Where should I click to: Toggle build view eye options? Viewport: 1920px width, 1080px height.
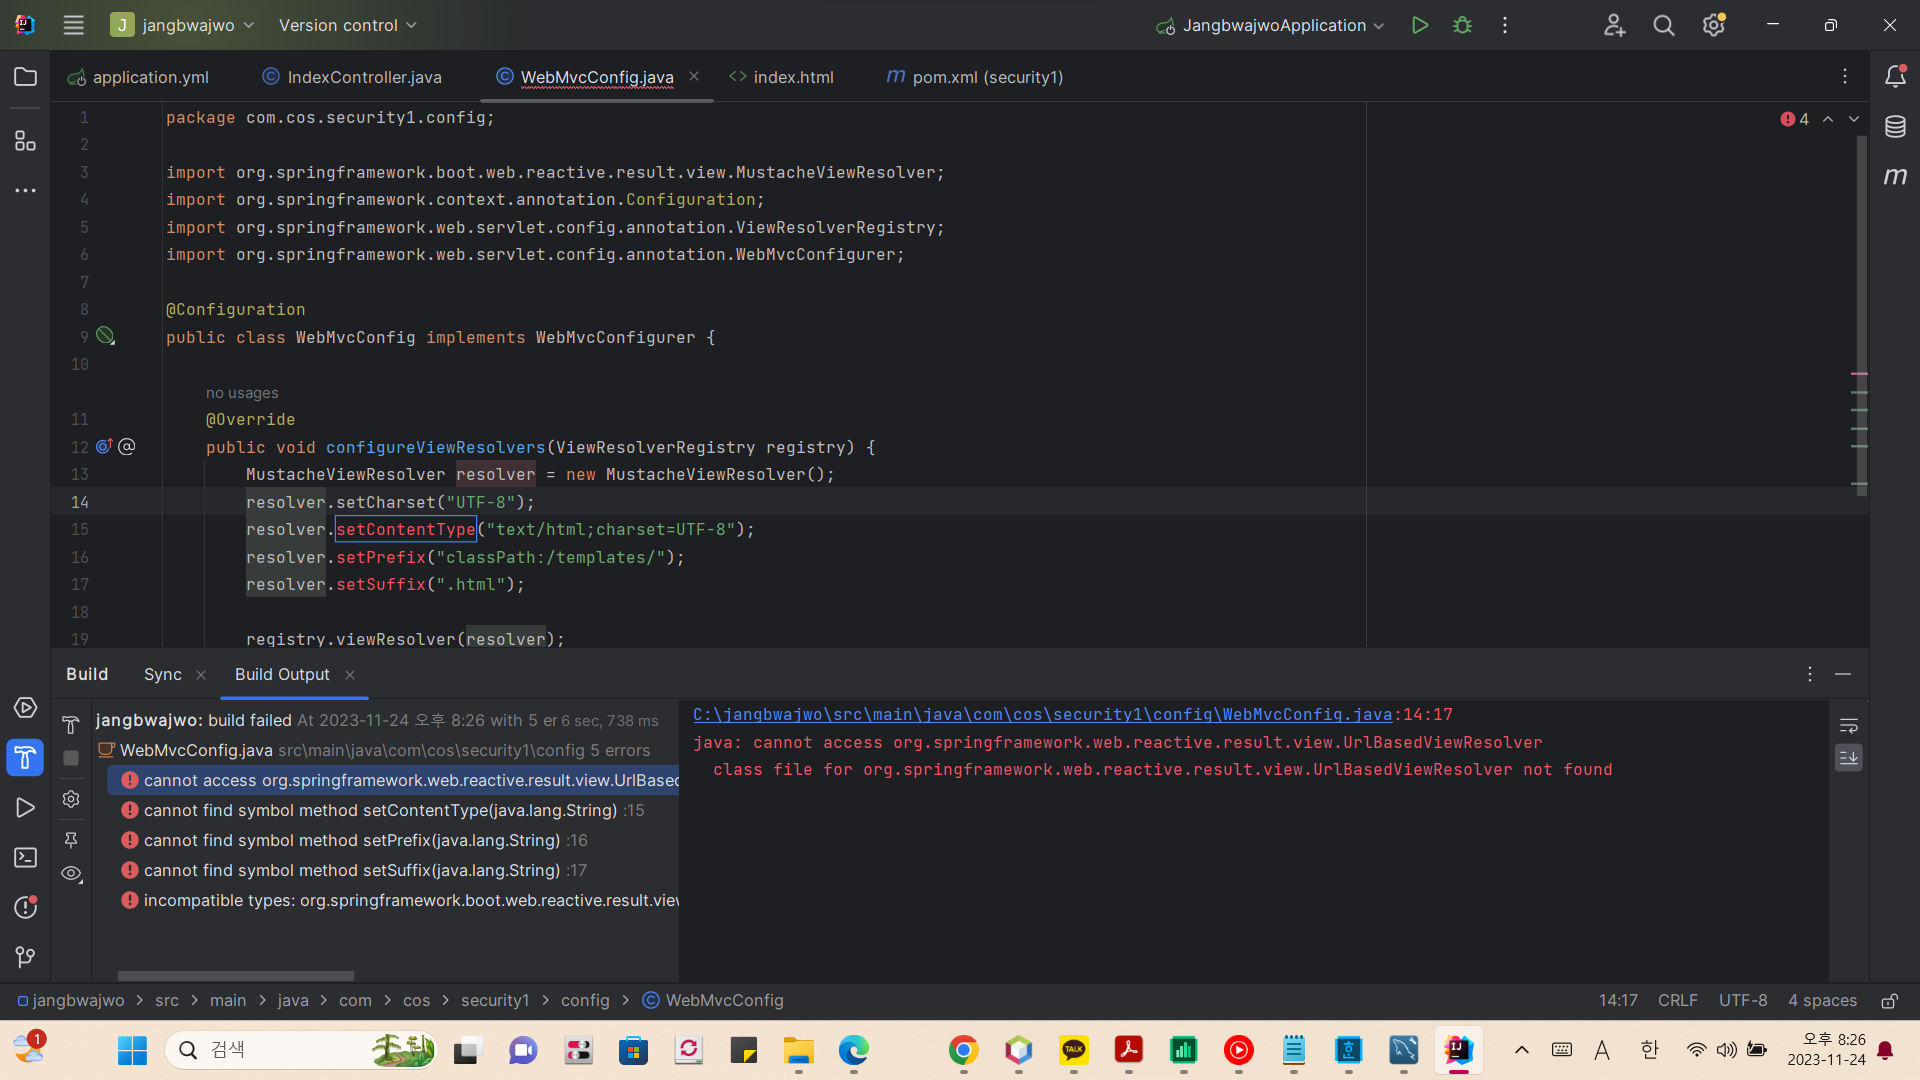[x=71, y=874]
